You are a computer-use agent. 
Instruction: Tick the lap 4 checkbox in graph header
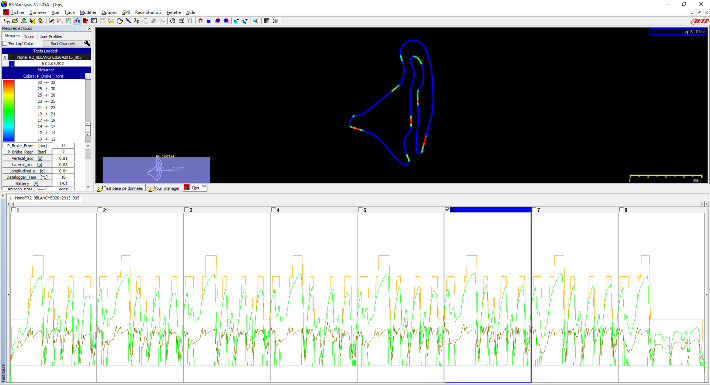273,210
